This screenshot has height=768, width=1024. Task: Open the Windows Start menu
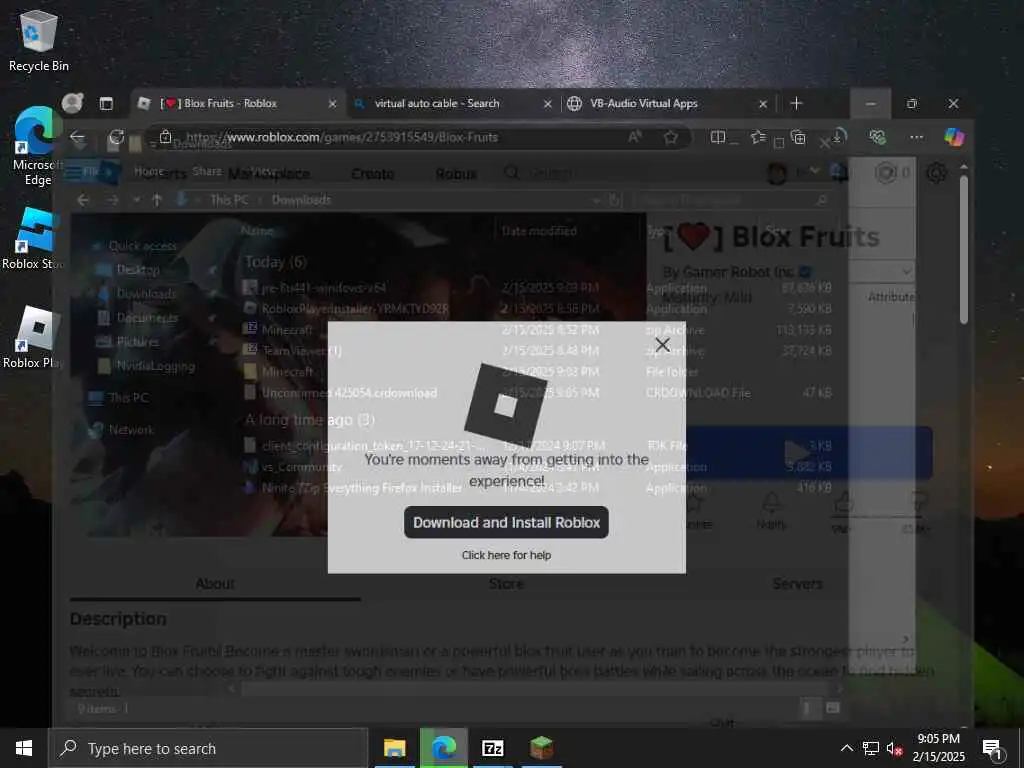click(x=24, y=748)
